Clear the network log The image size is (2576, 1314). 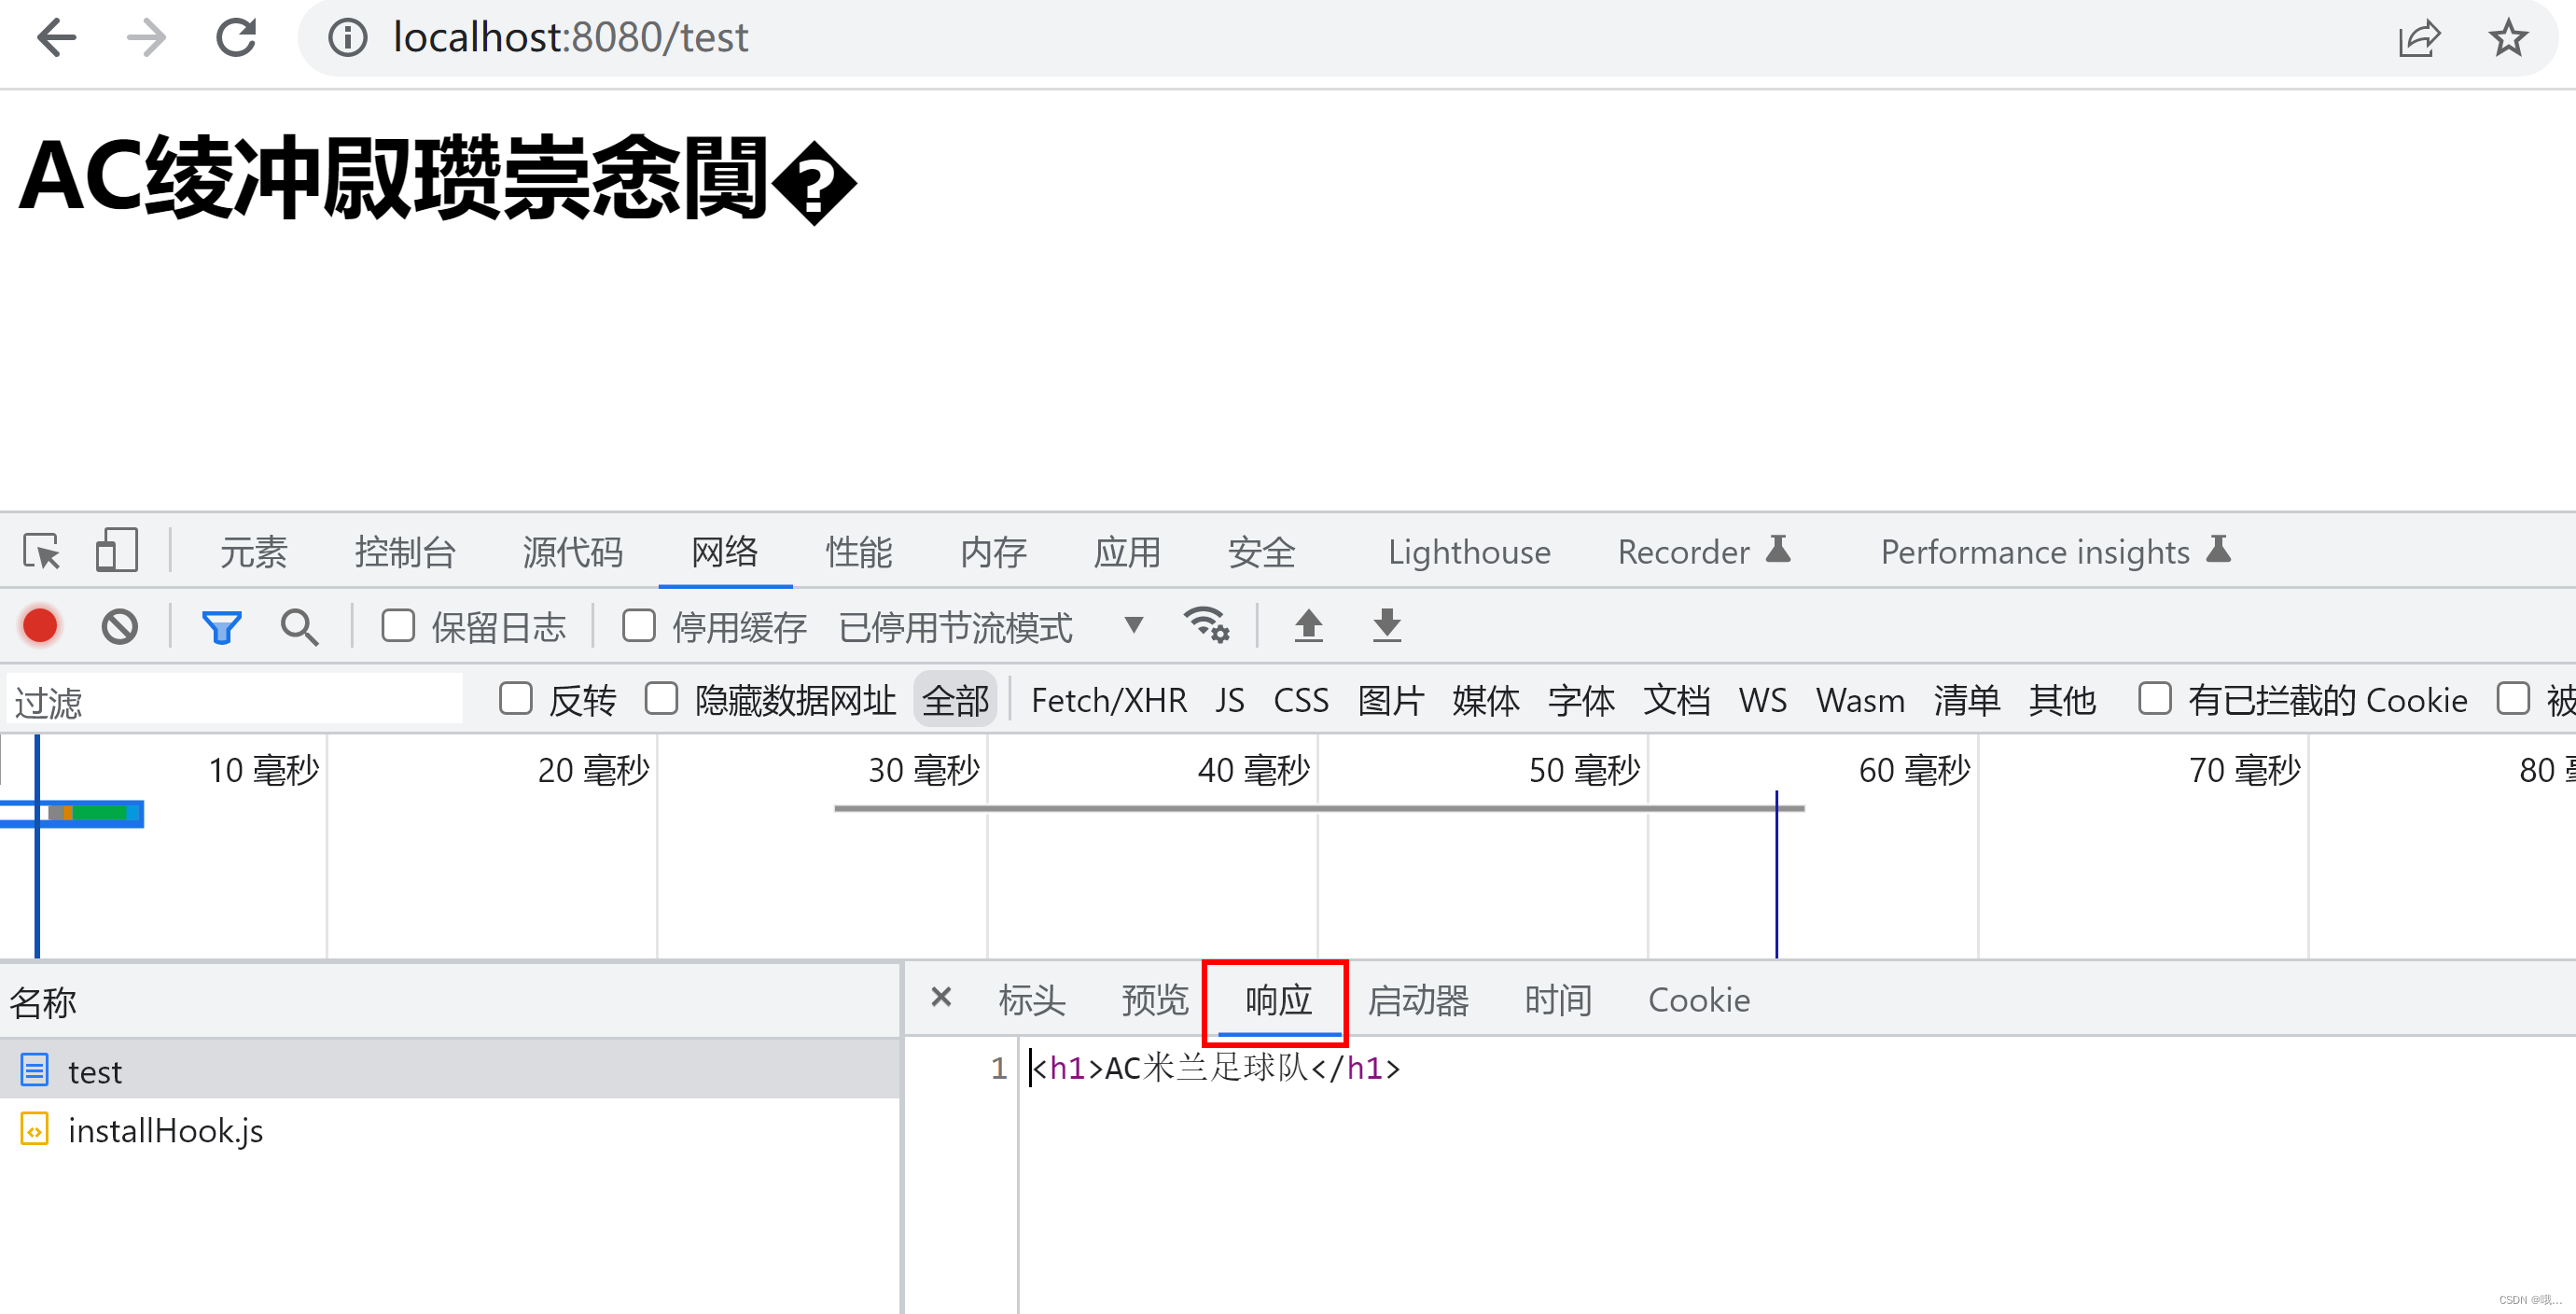click(119, 626)
